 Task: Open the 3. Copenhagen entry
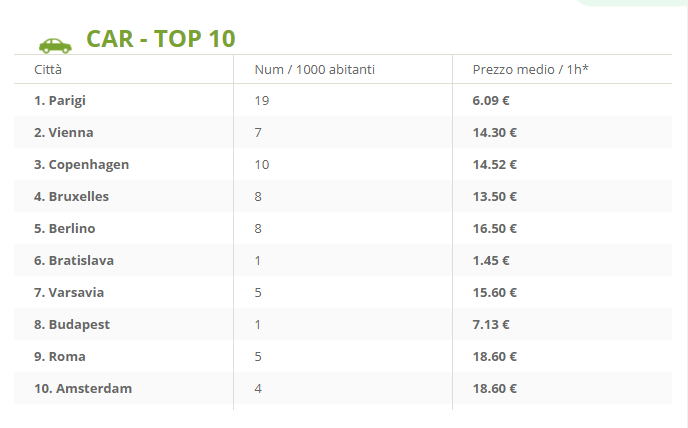[x=82, y=165]
